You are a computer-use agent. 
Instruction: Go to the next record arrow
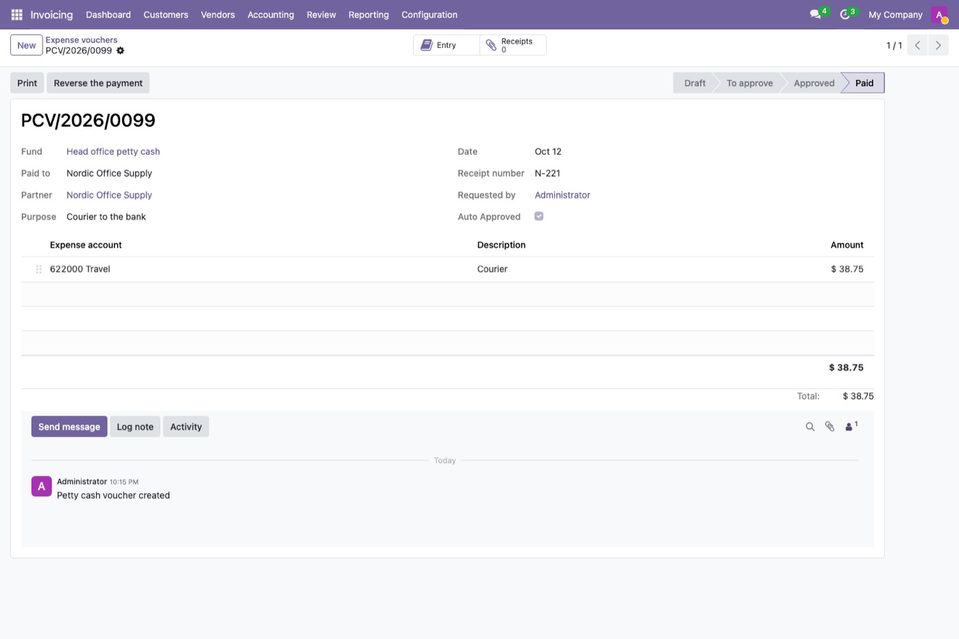[x=938, y=45]
